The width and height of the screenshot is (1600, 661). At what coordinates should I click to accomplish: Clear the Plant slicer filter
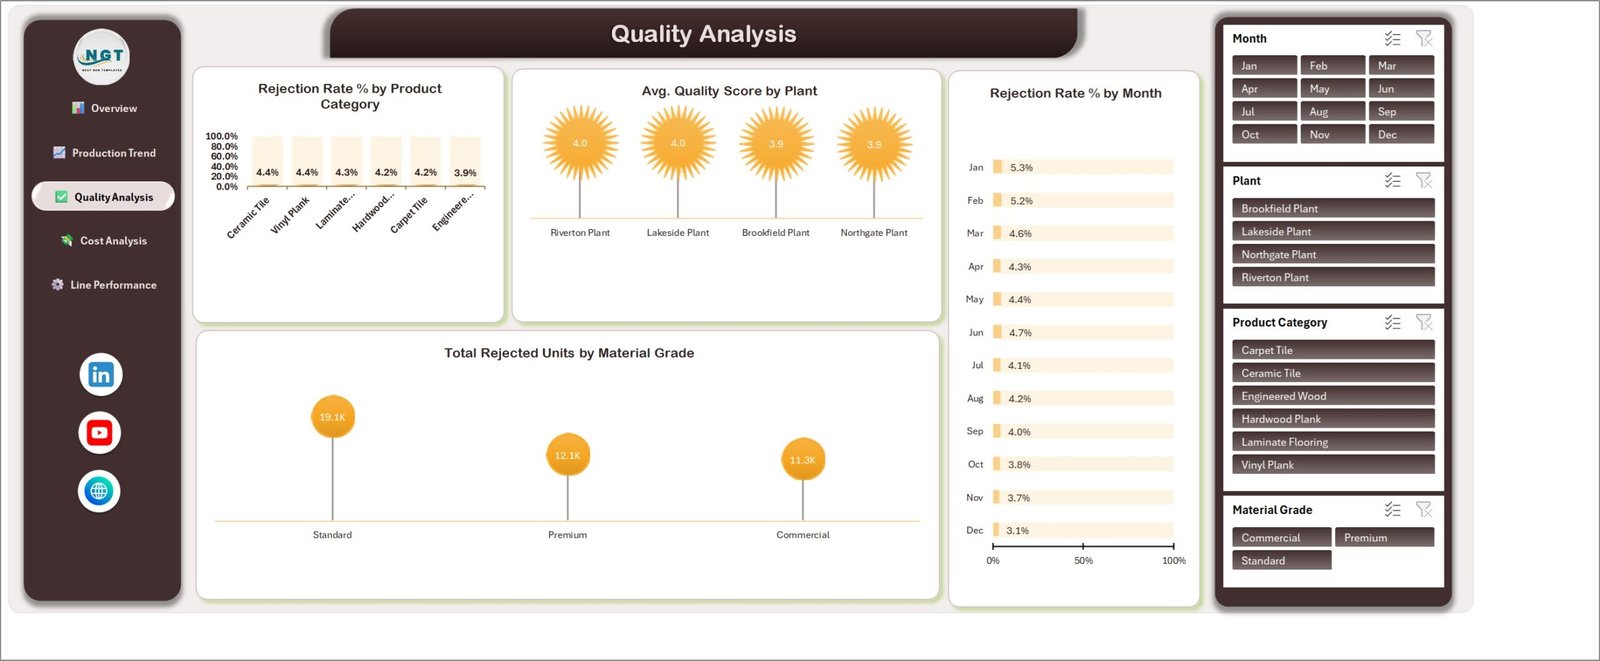pos(1424,181)
